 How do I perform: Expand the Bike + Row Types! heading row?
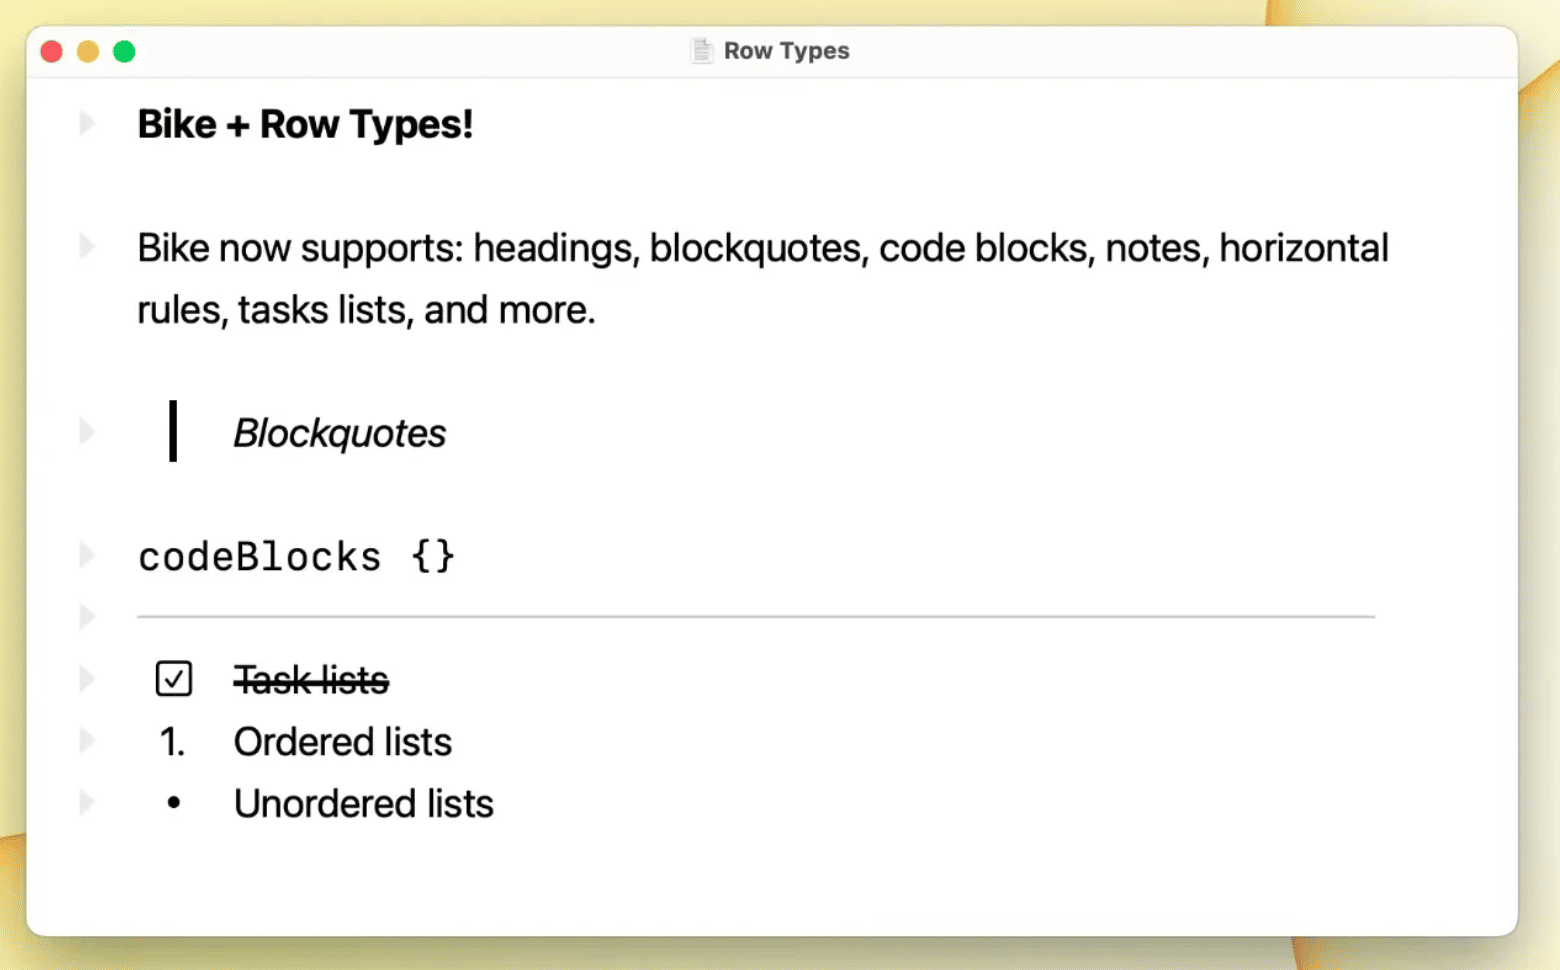coord(87,123)
